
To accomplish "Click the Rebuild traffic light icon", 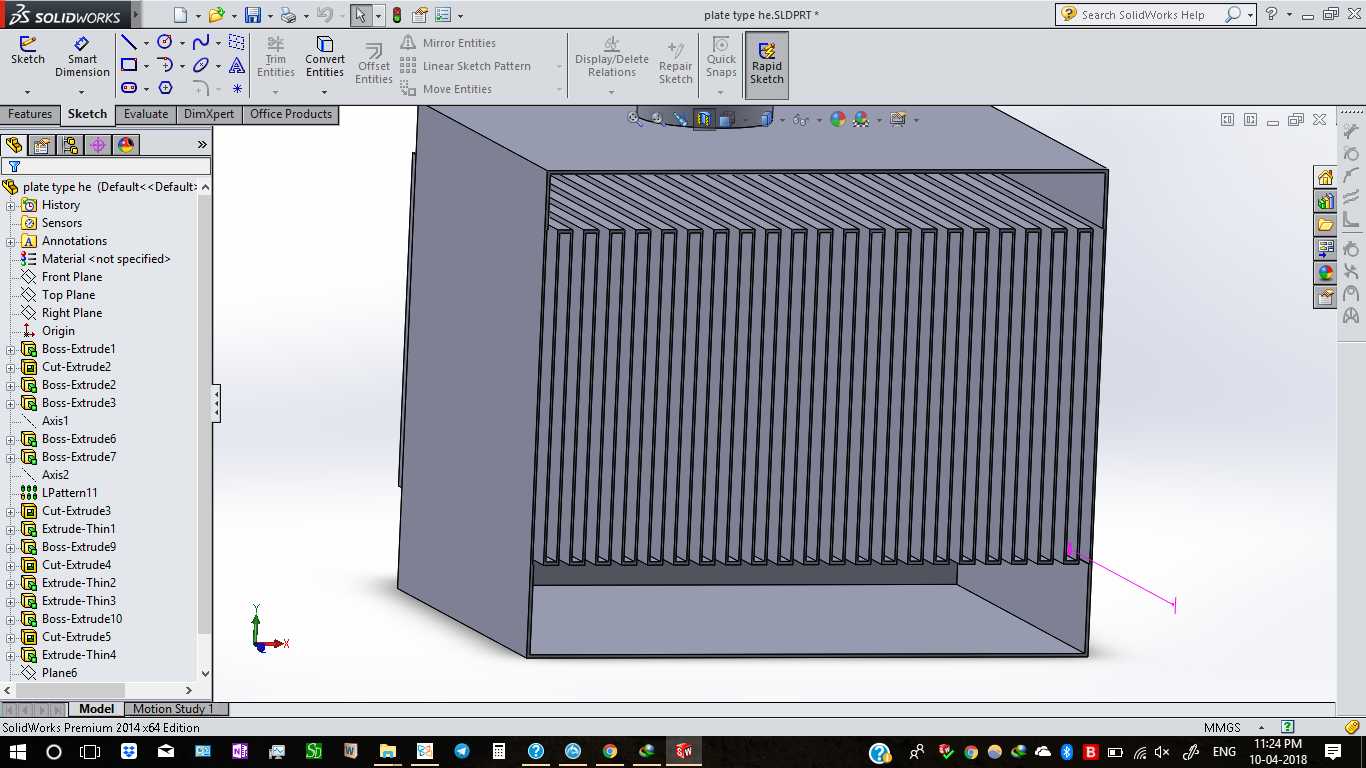I will (397, 15).
